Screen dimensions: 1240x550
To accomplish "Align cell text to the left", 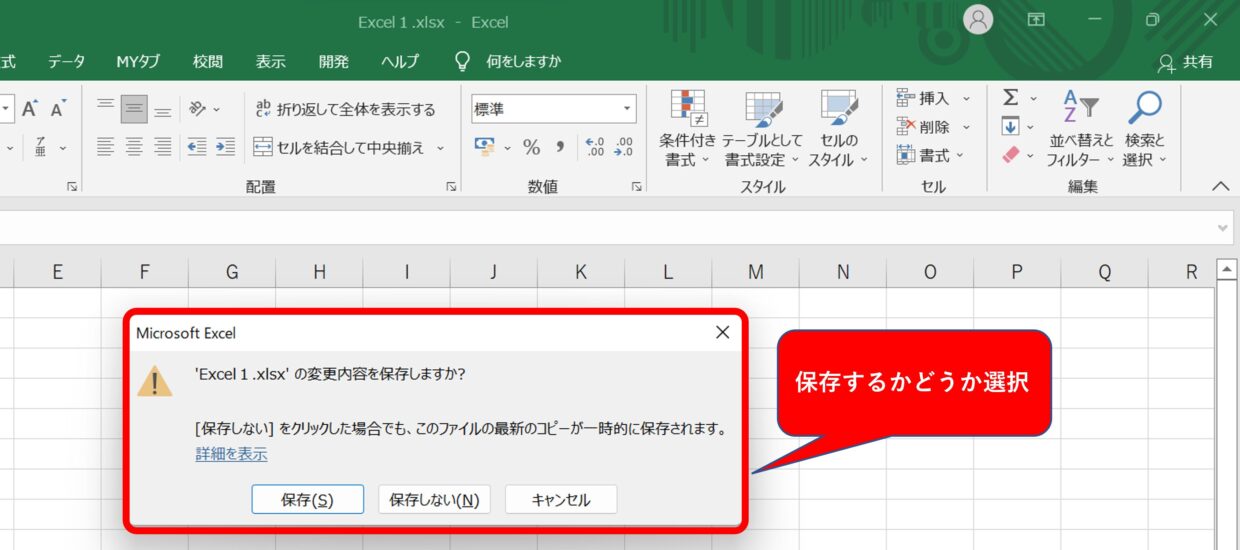I will coord(106,147).
